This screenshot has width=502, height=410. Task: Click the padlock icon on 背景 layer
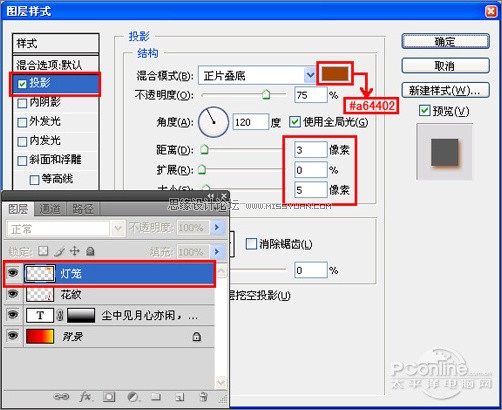[x=196, y=337]
